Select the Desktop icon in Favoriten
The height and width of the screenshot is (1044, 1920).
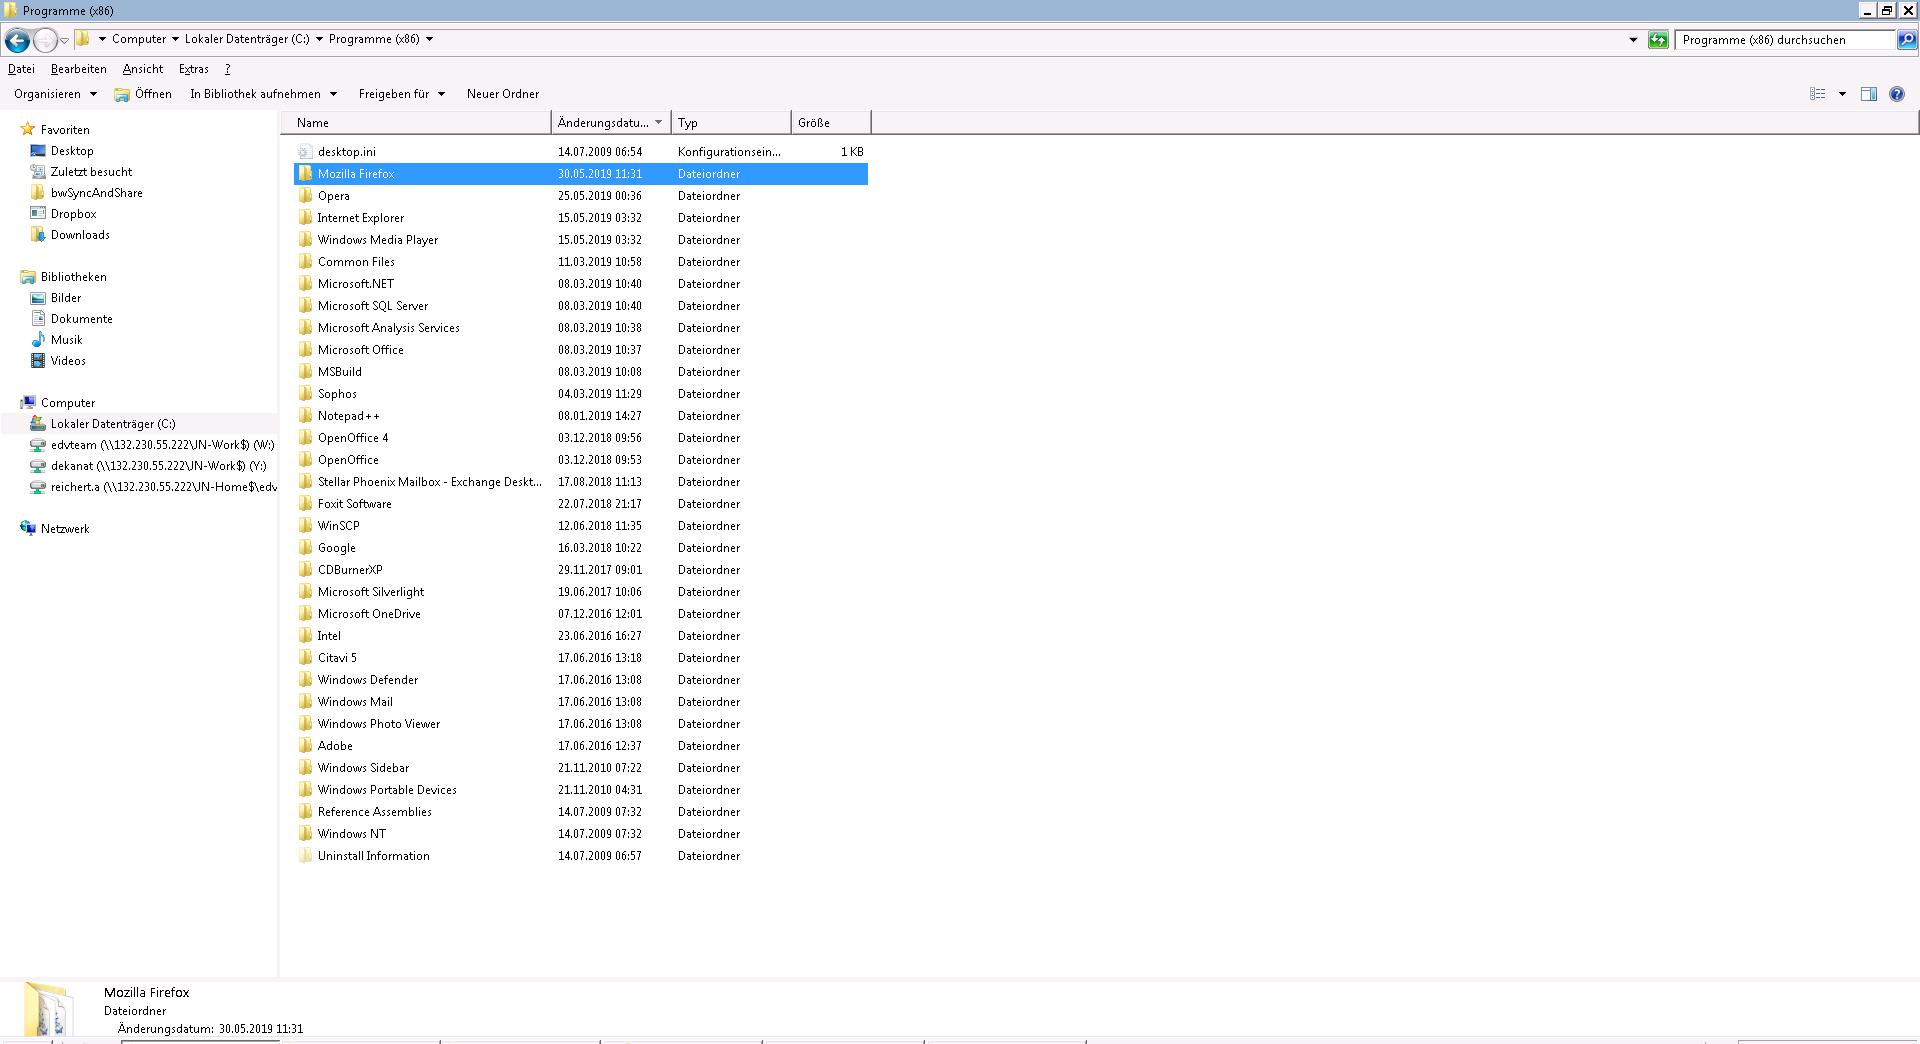(x=38, y=151)
